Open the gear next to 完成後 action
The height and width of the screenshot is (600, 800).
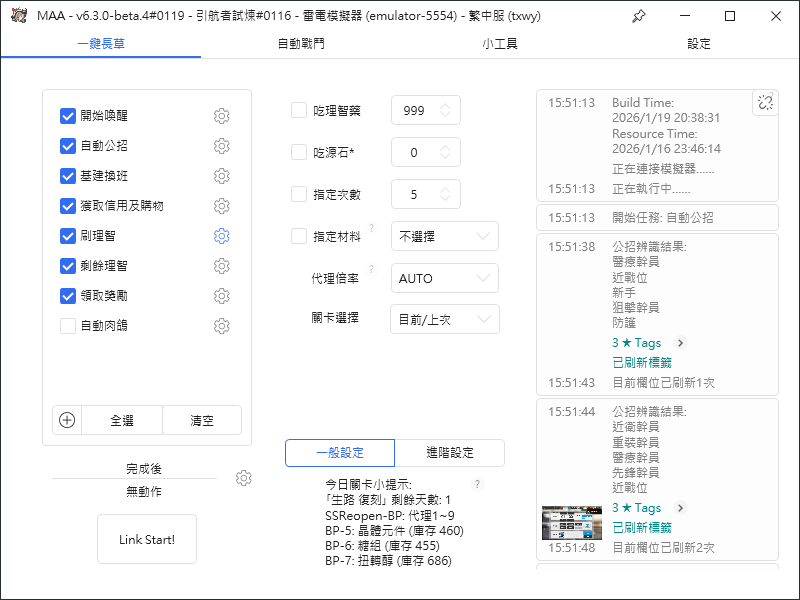pyautogui.click(x=243, y=478)
